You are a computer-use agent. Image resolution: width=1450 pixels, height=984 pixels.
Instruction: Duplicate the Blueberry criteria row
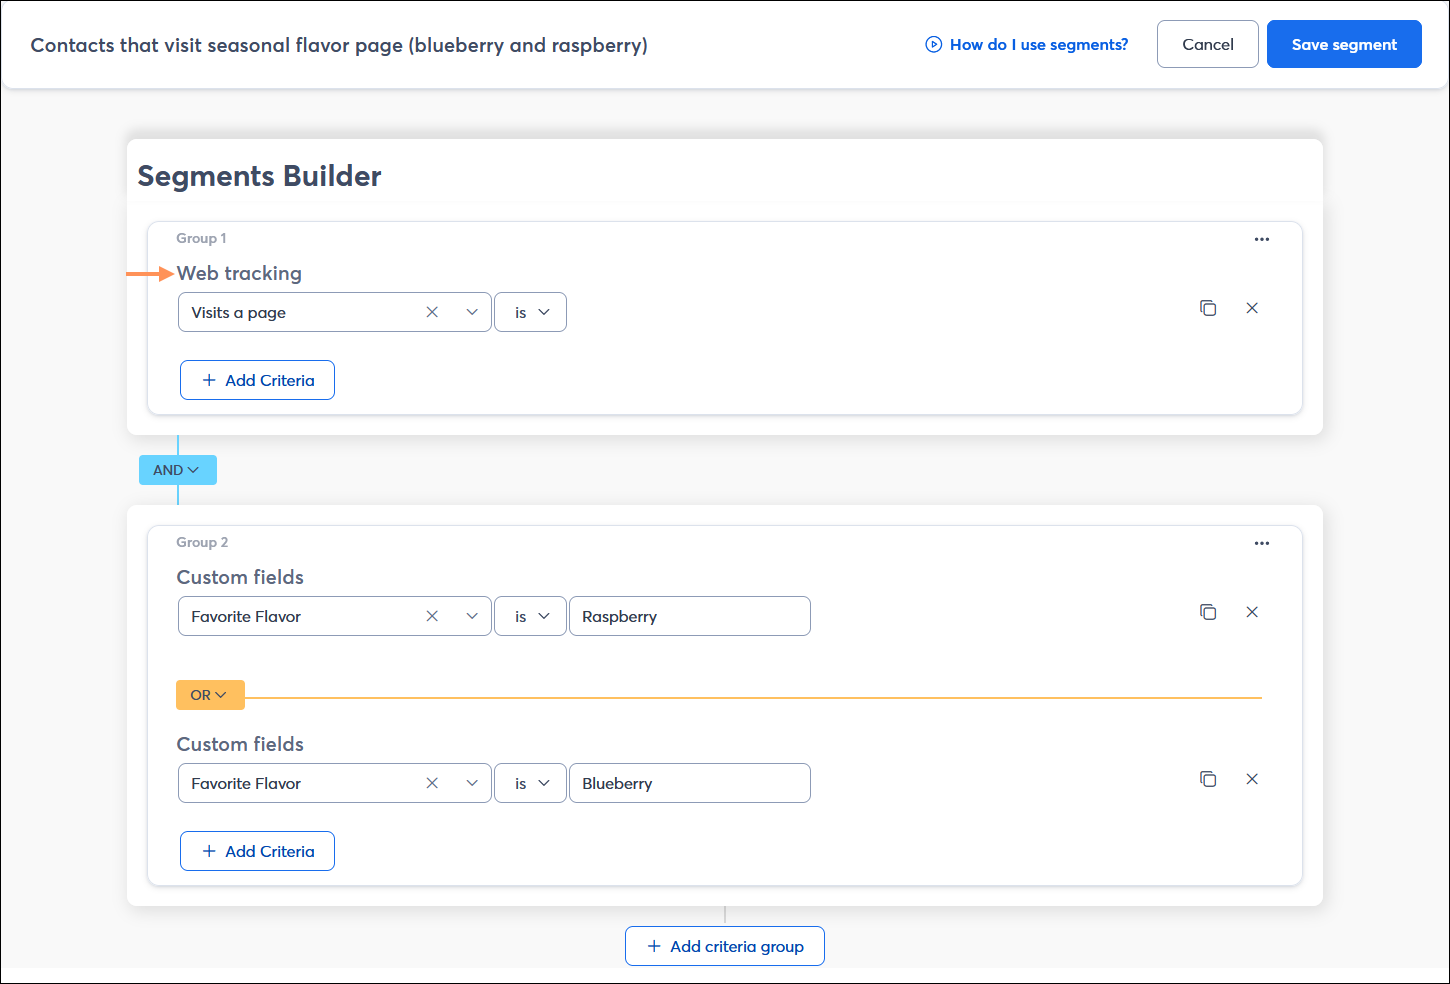(1208, 779)
